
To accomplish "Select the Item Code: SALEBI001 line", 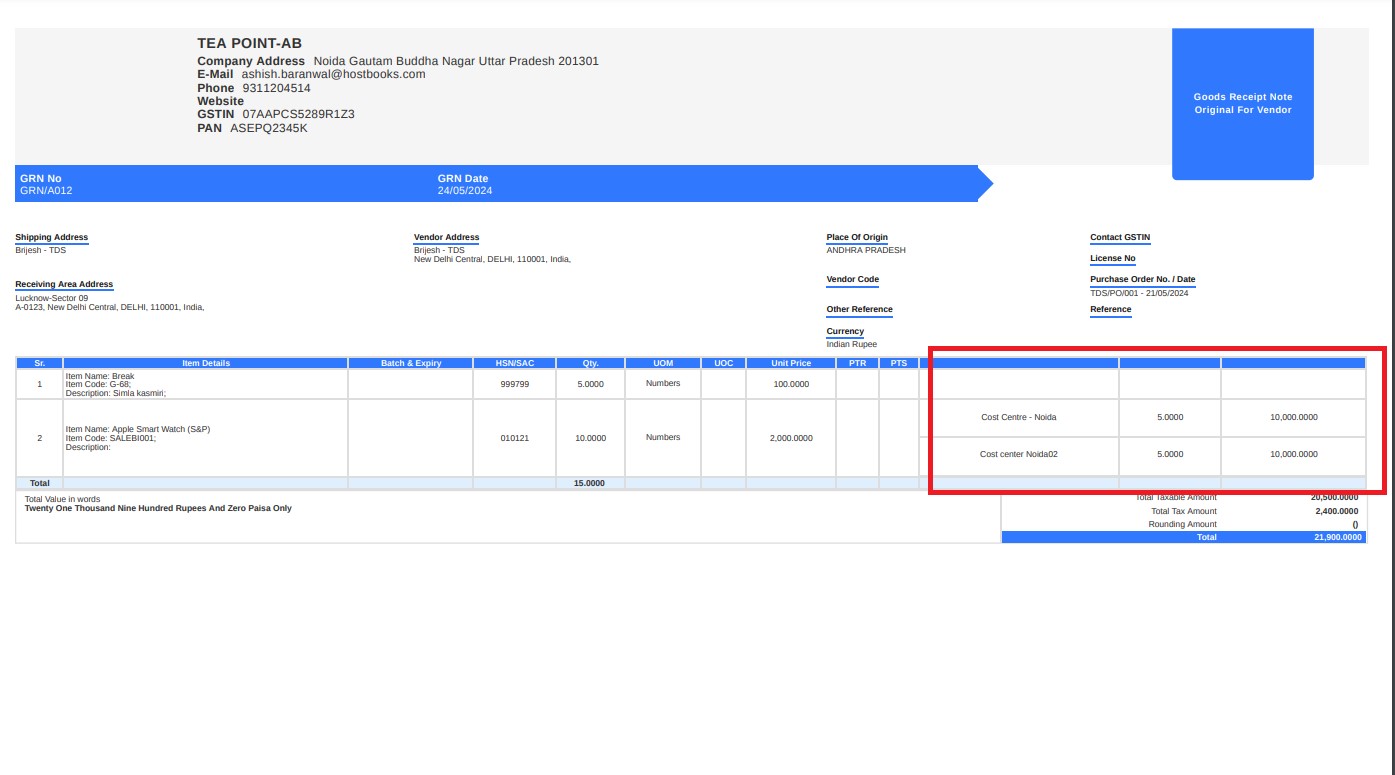I will (110, 438).
